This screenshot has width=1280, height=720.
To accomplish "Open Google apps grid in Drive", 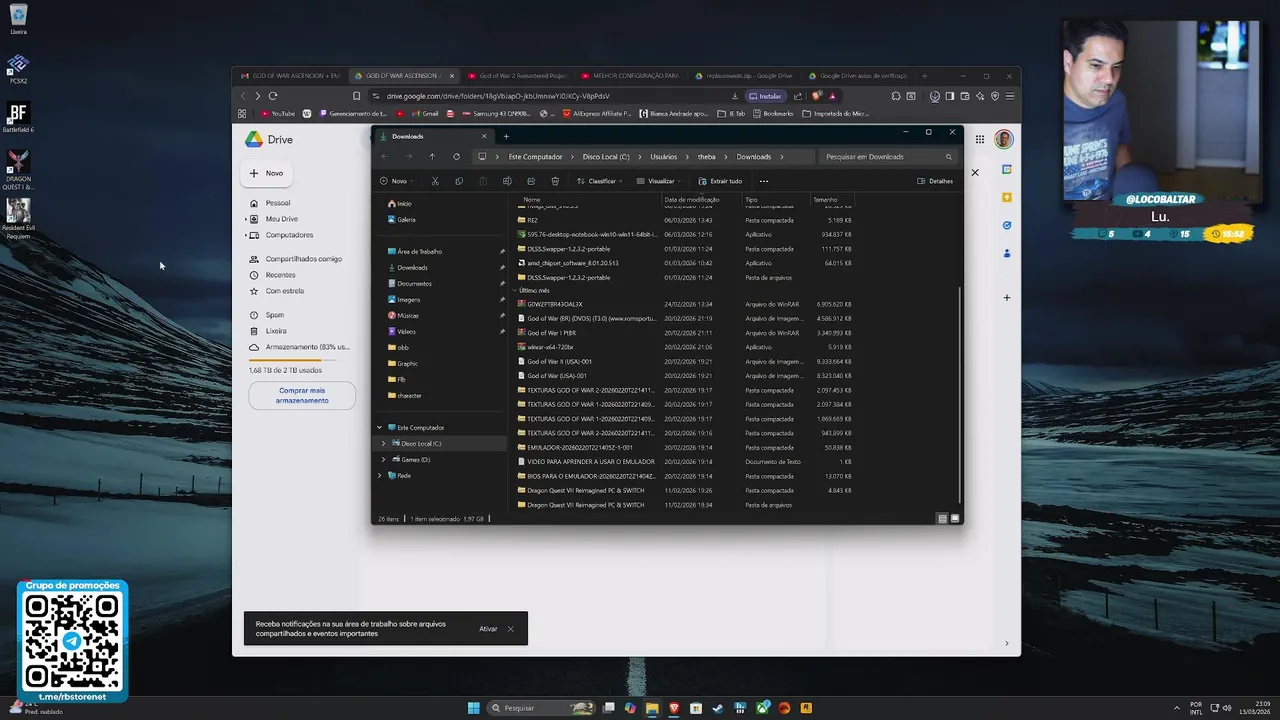I will (x=980, y=139).
